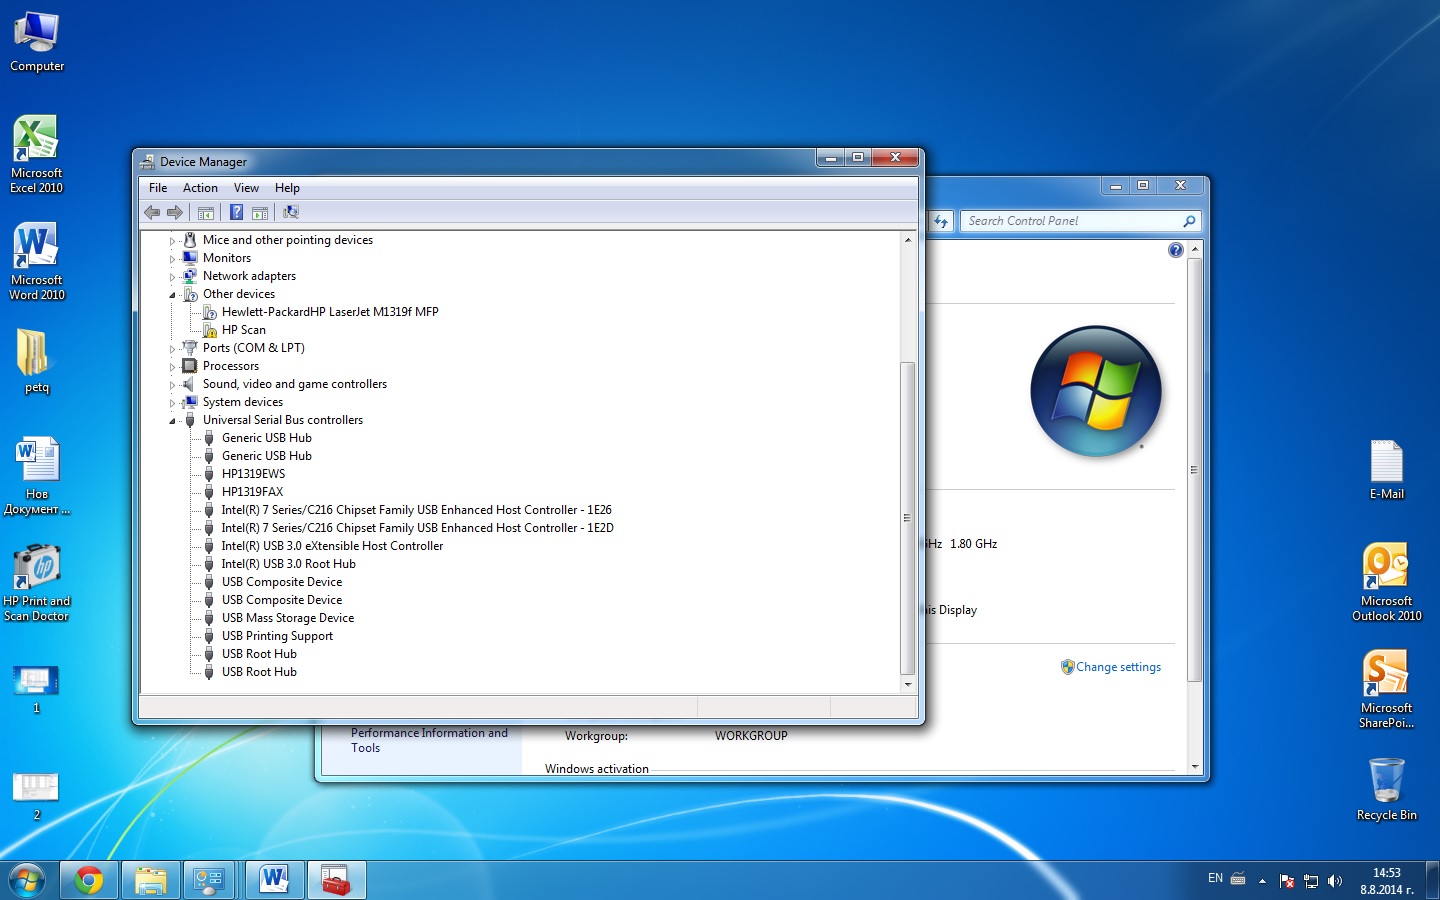This screenshot has width=1440, height=900.
Task: Collapse the Universal Serial Bus controllers node
Action: click(172, 421)
